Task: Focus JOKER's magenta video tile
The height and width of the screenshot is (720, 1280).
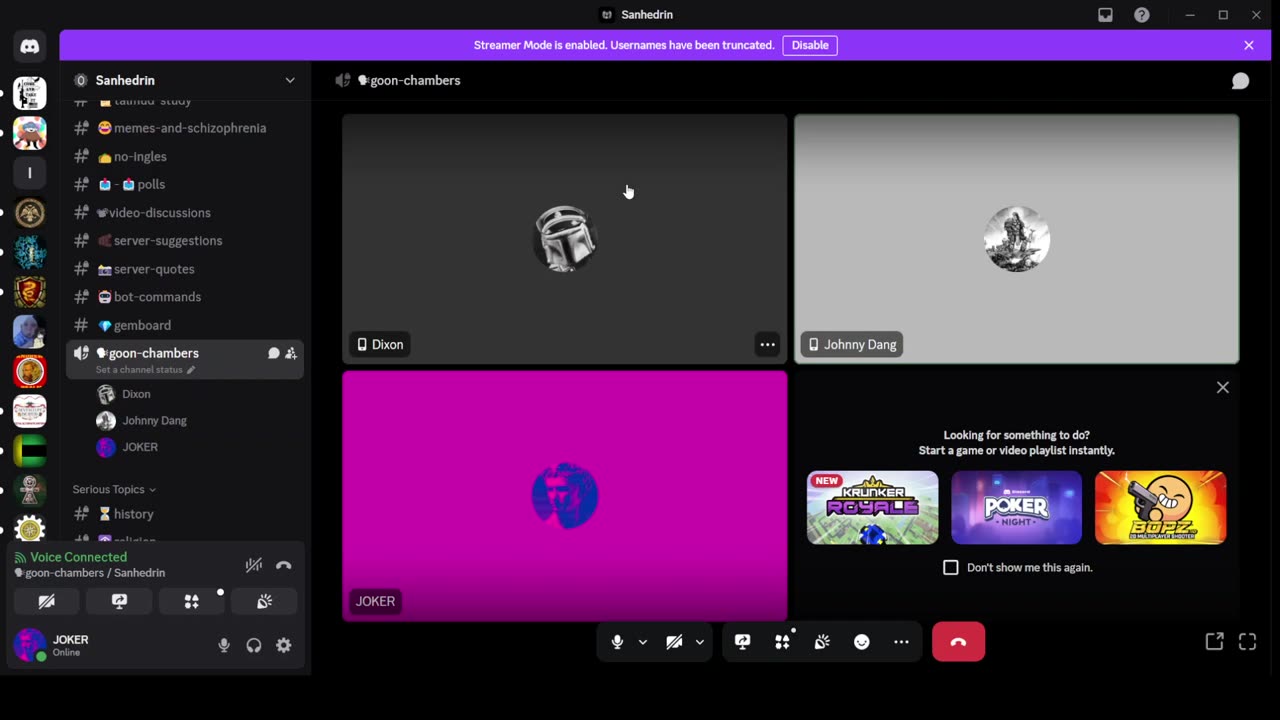Action: click(x=565, y=496)
